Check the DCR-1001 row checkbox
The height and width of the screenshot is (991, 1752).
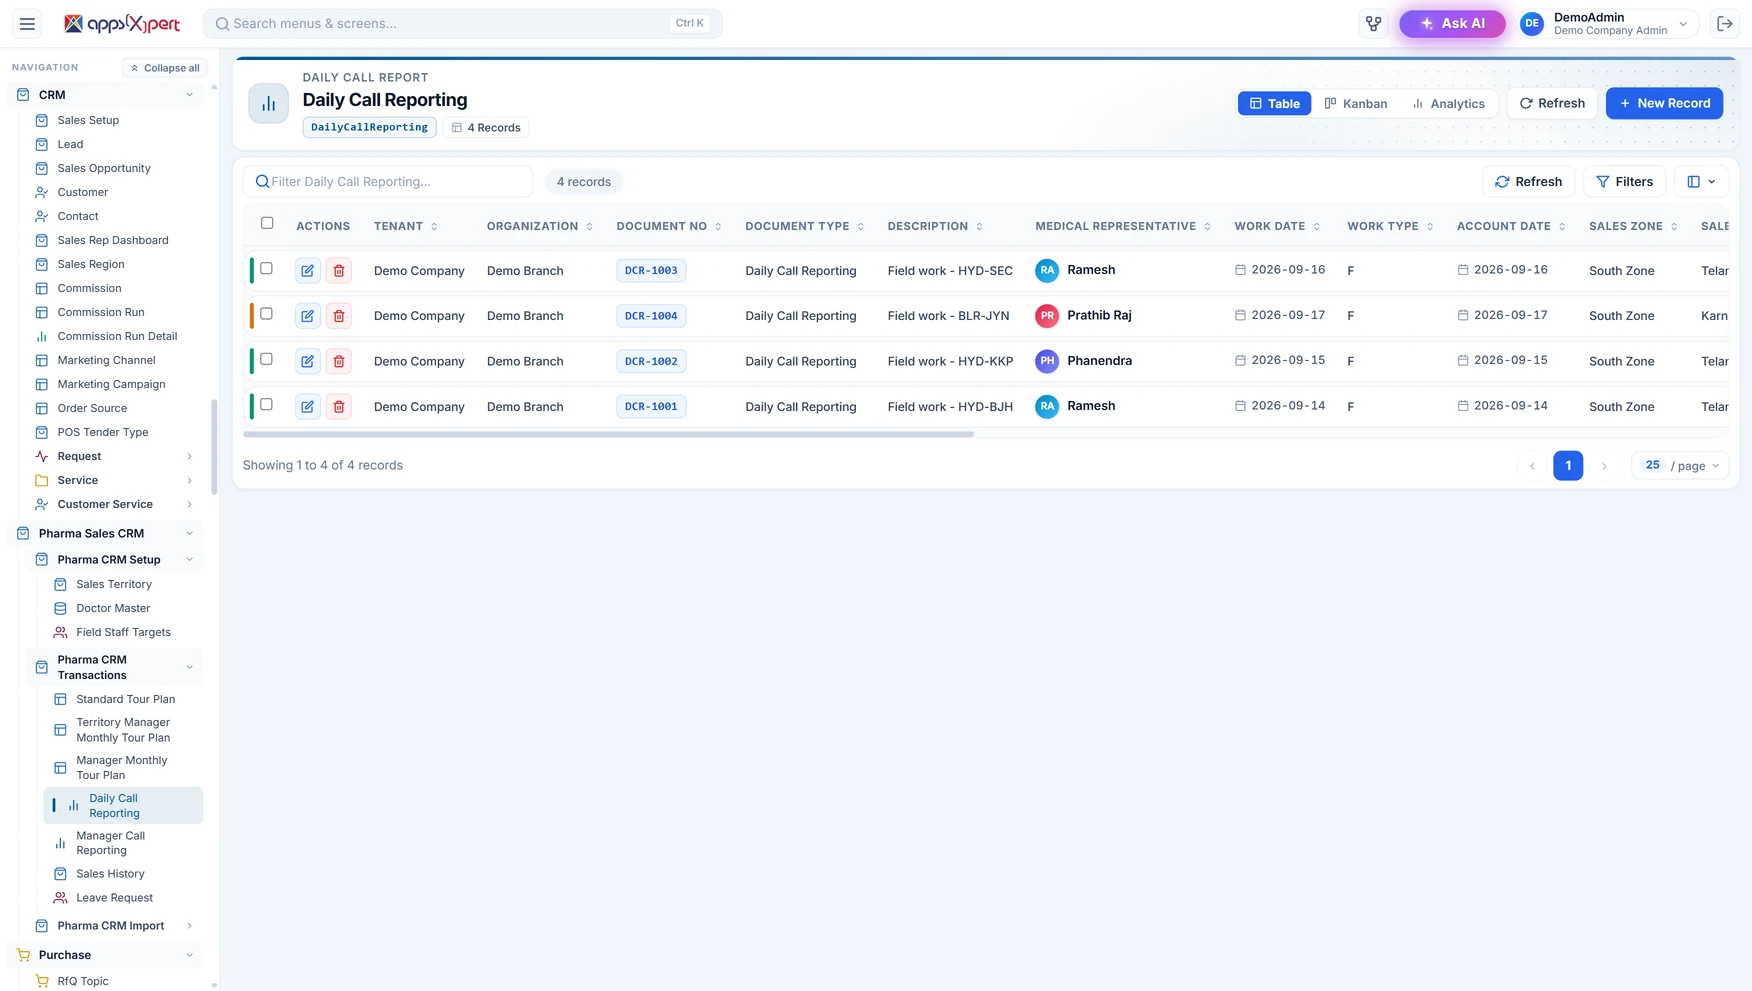coord(266,404)
